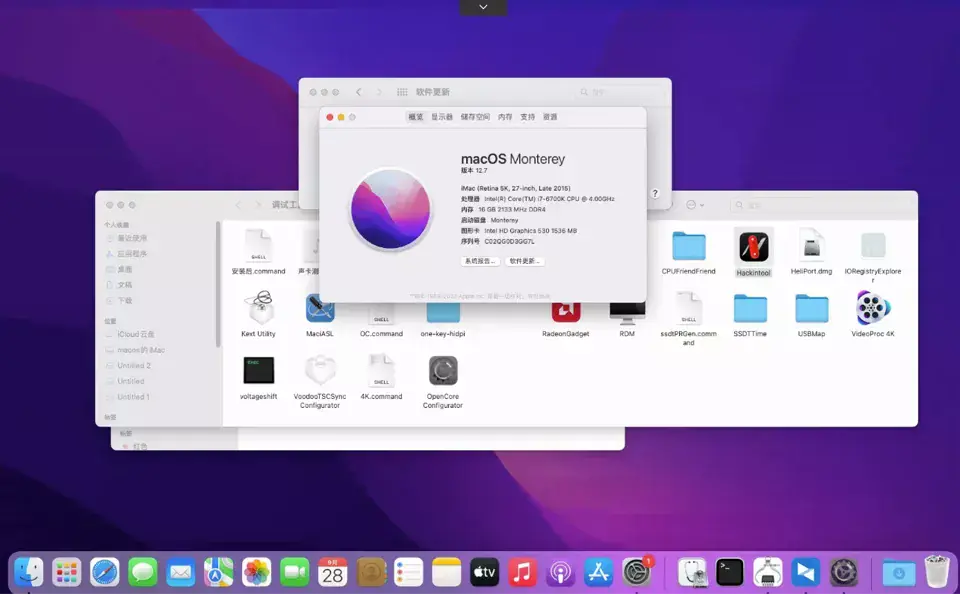Switch to the 显示器 tab
This screenshot has width=960, height=594.
(441, 117)
